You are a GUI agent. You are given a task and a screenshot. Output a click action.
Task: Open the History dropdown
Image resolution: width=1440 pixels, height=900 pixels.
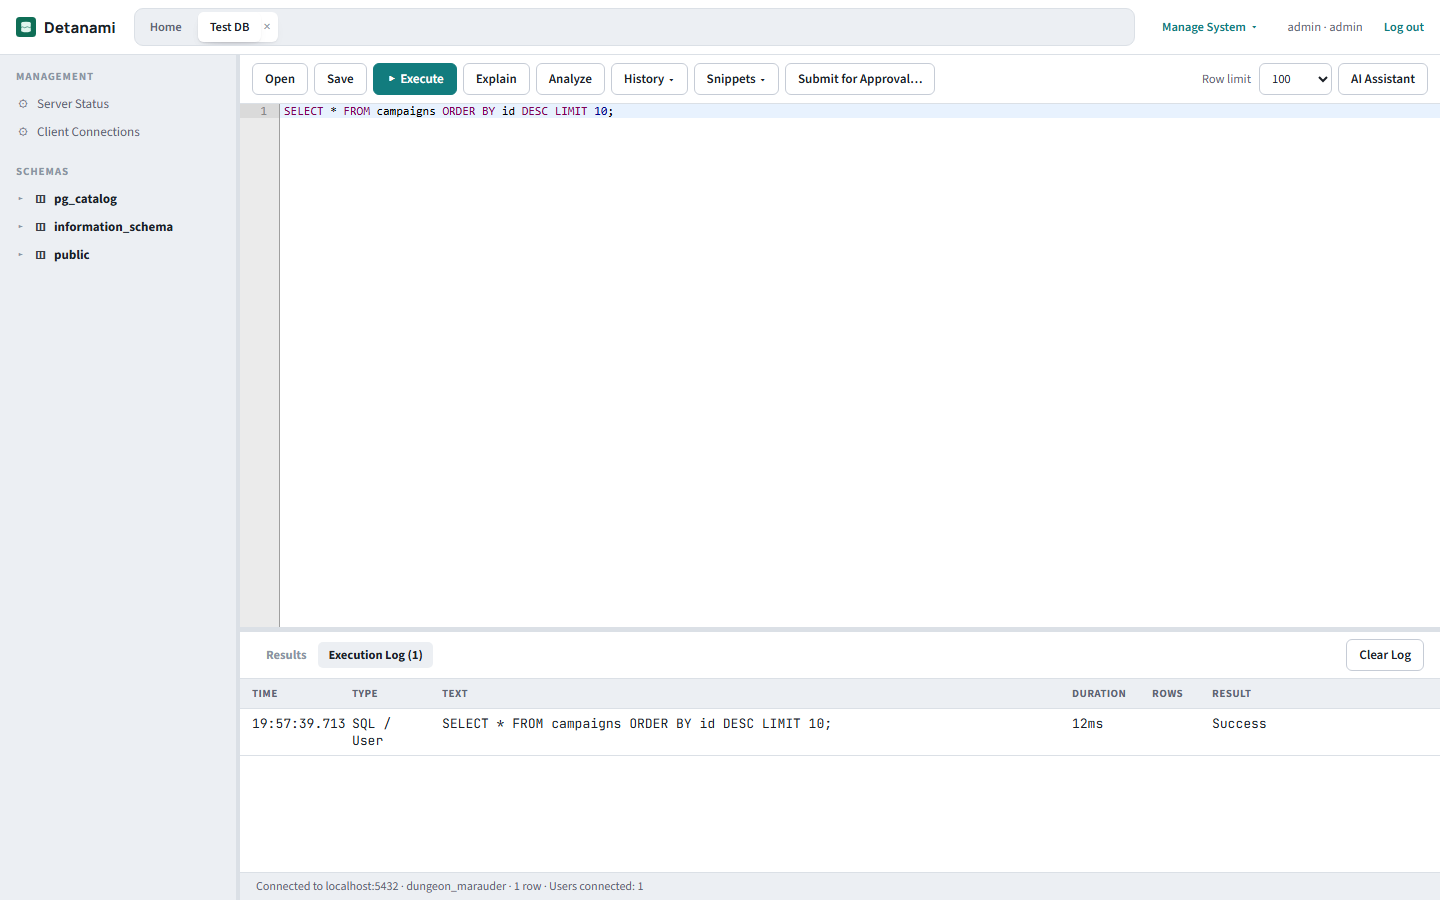(x=649, y=79)
